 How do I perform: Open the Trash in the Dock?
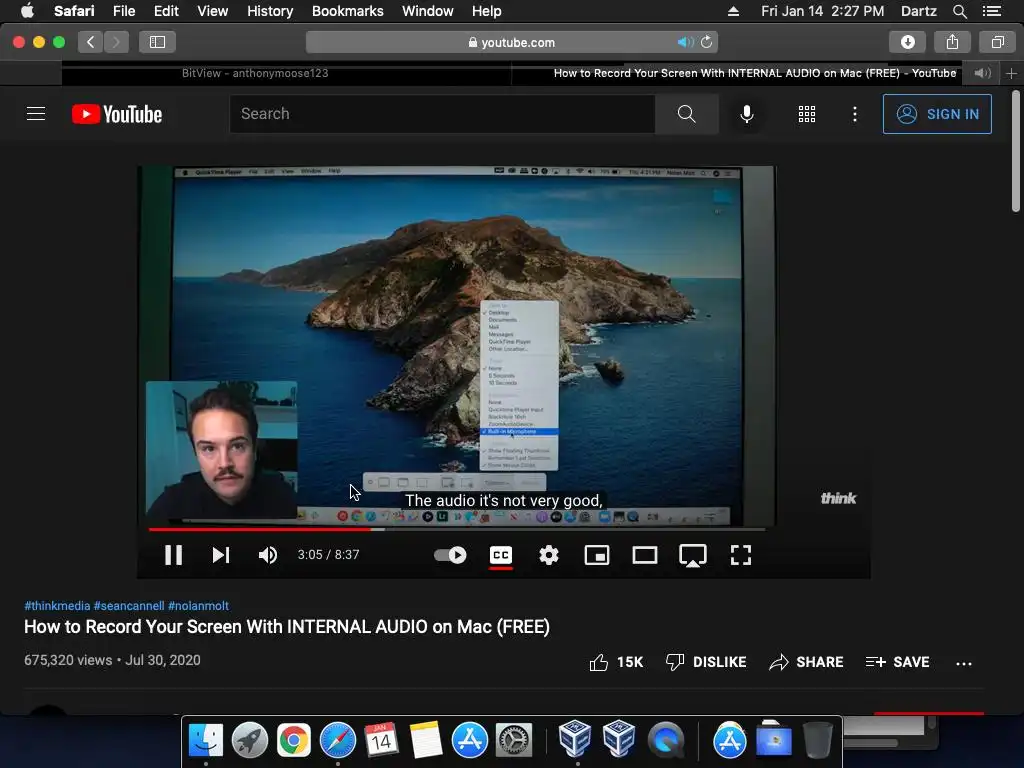click(x=818, y=741)
